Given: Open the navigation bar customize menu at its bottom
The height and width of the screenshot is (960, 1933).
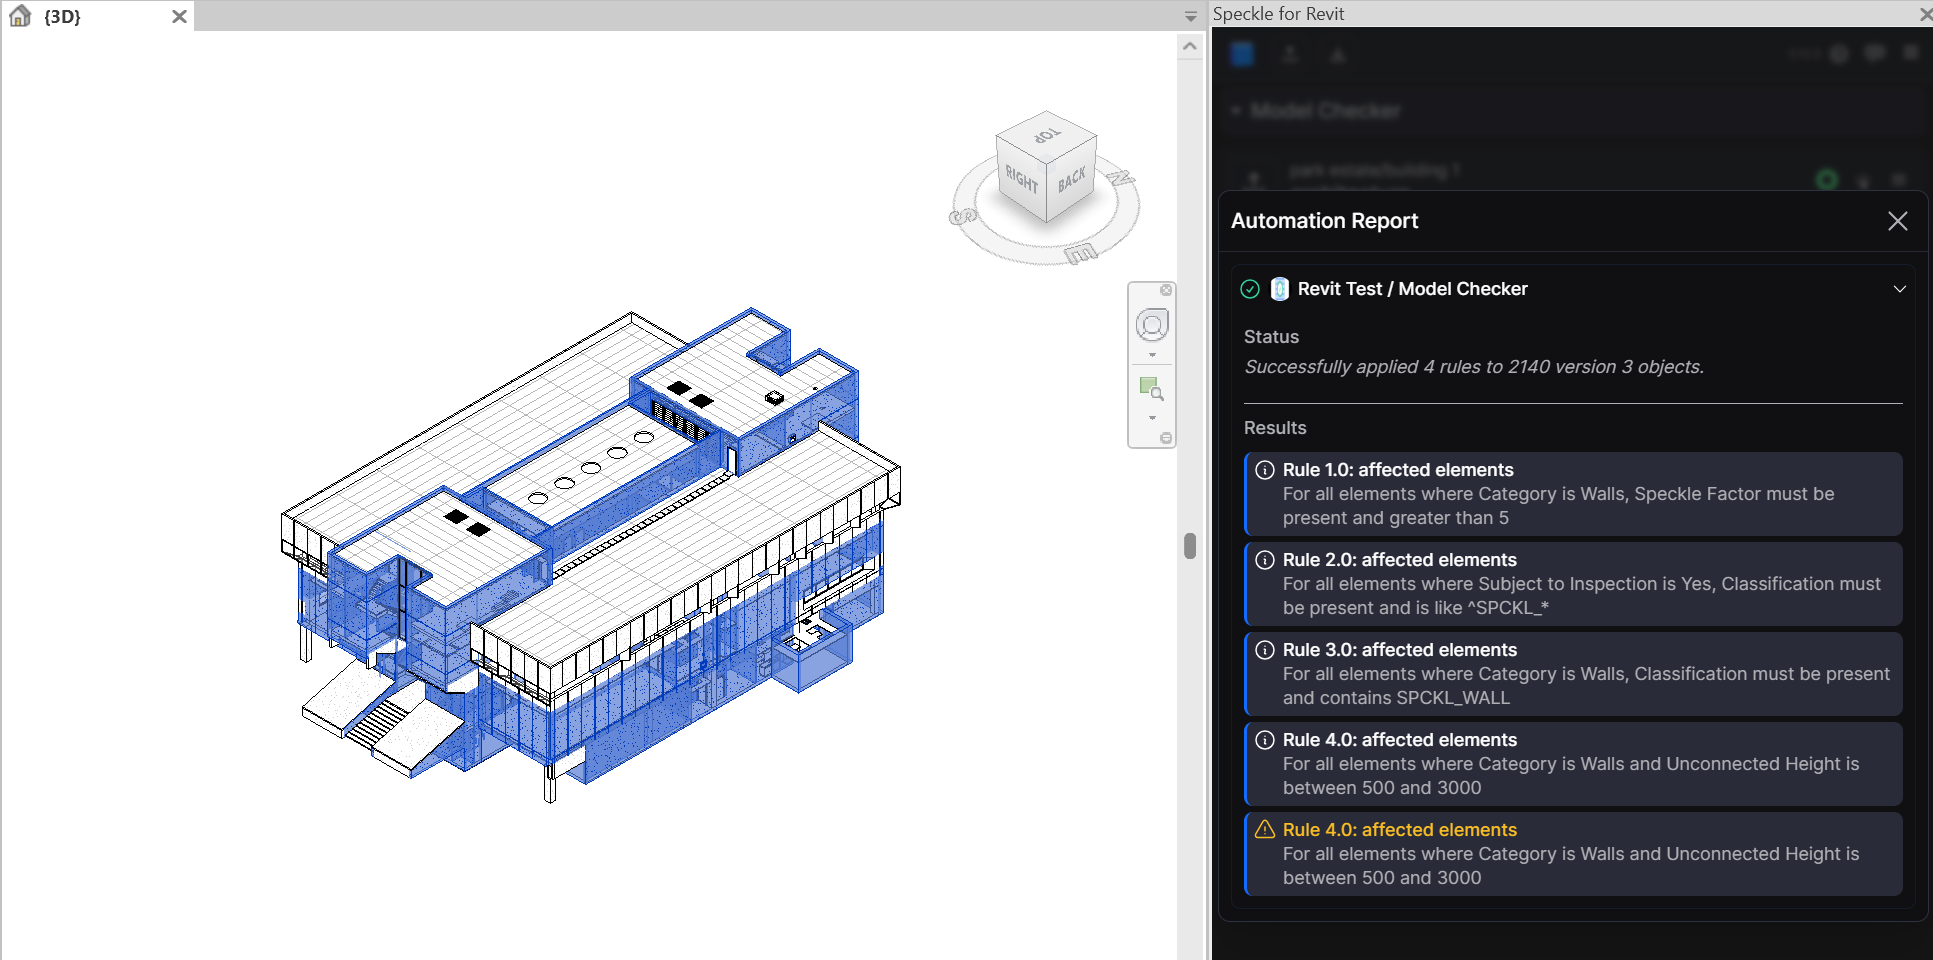Looking at the screenshot, I should [x=1166, y=438].
